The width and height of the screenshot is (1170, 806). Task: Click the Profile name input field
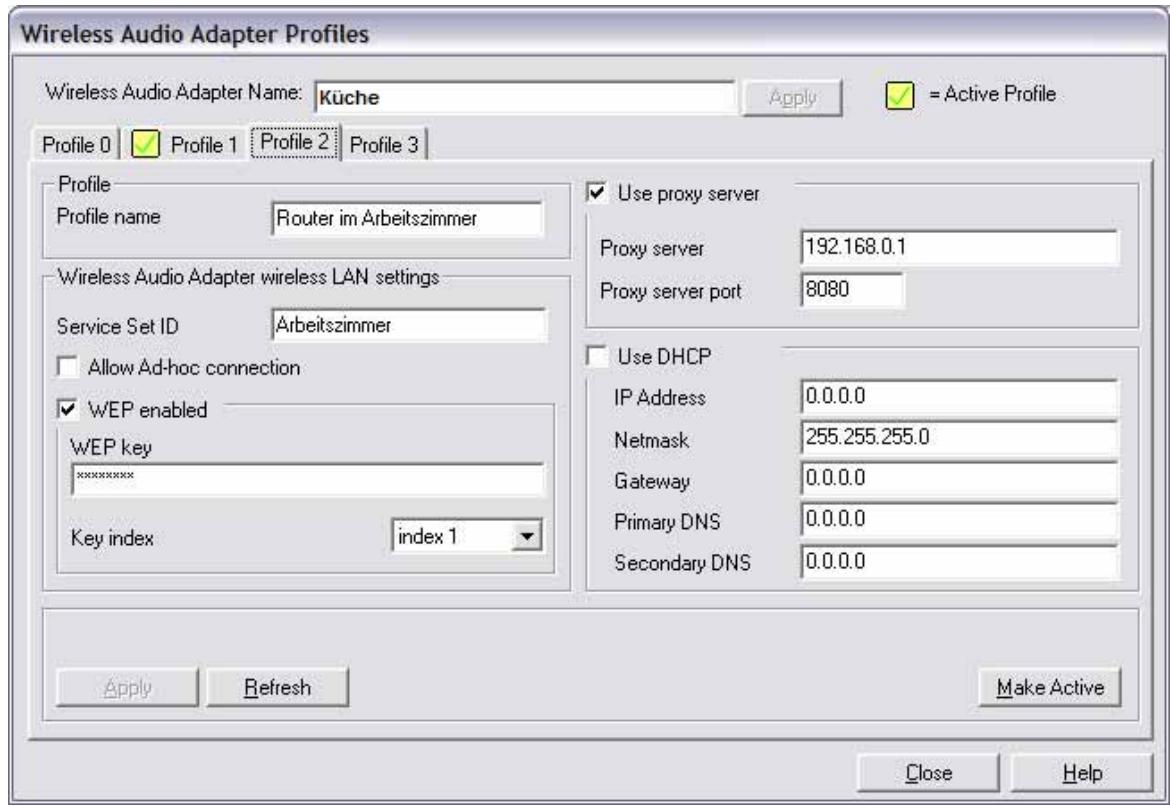tap(407, 219)
